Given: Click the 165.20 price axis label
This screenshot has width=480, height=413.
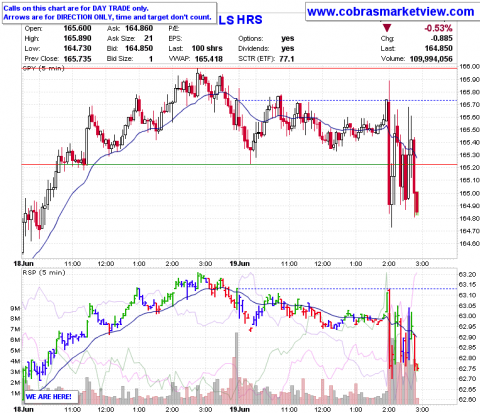Looking at the screenshot, I should pos(470,168).
